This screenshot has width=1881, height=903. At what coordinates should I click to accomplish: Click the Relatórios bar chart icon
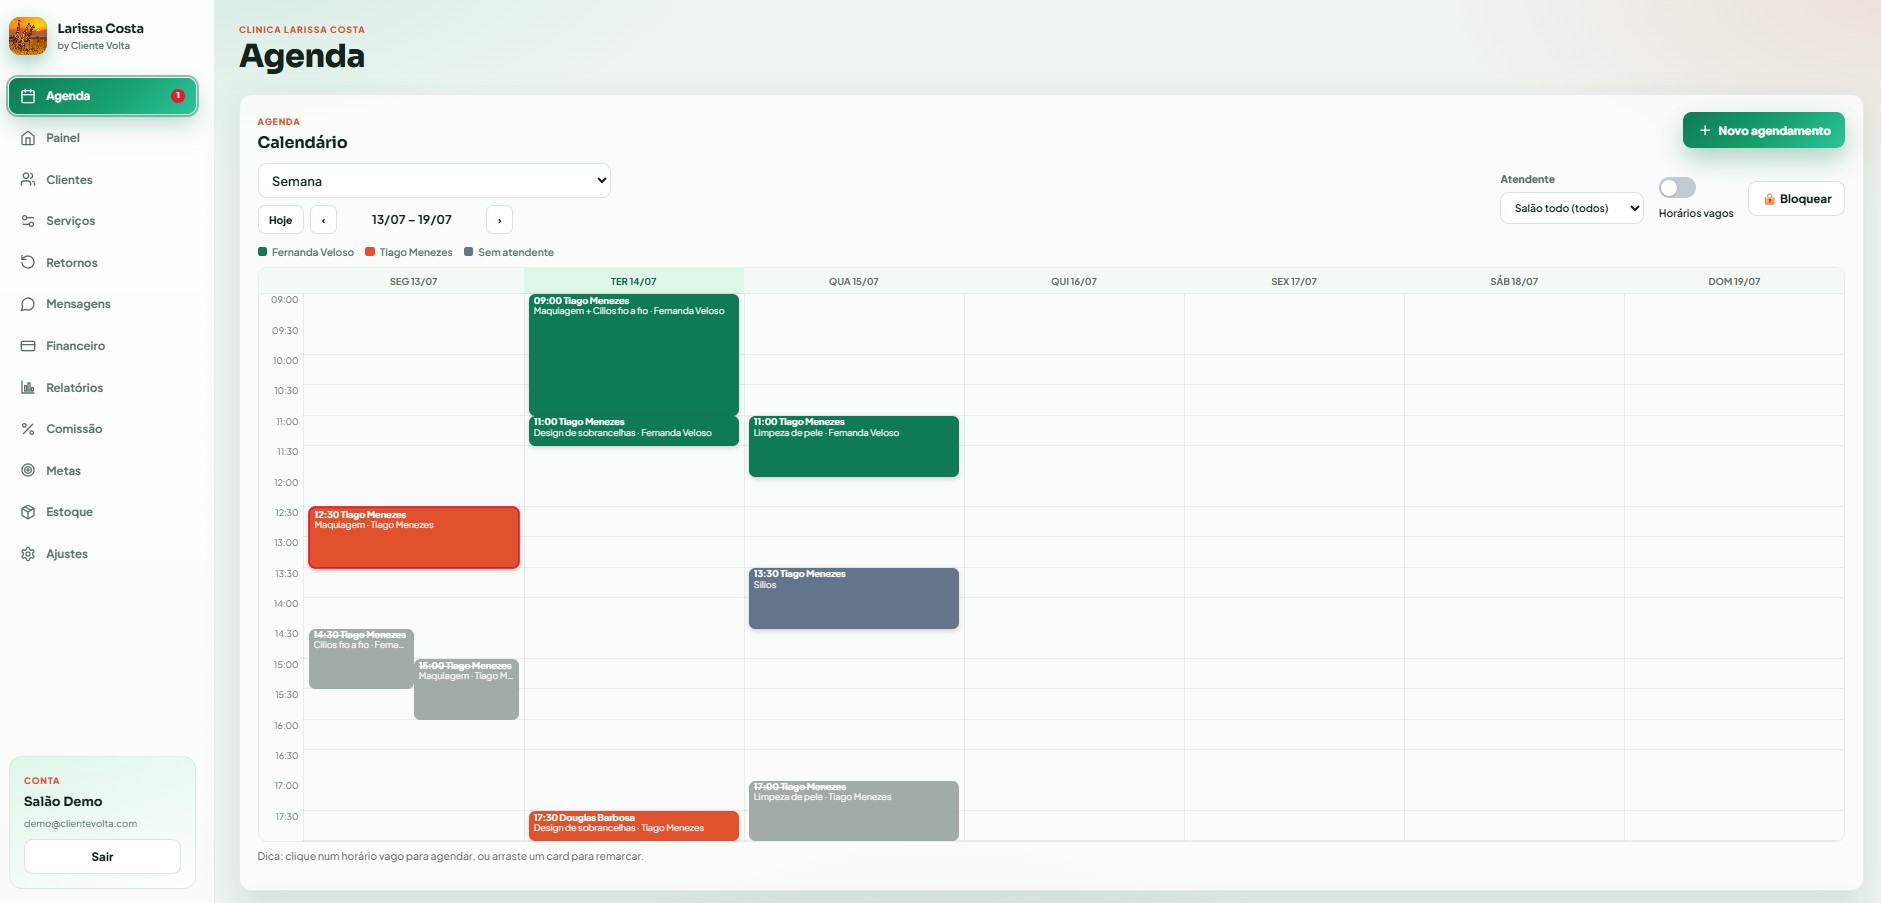(x=28, y=388)
